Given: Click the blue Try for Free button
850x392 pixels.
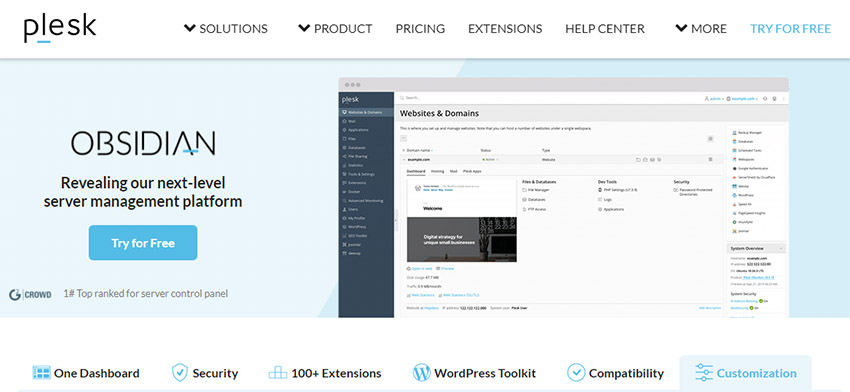Looking at the screenshot, I should pyautogui.click(x=143, y=243).
